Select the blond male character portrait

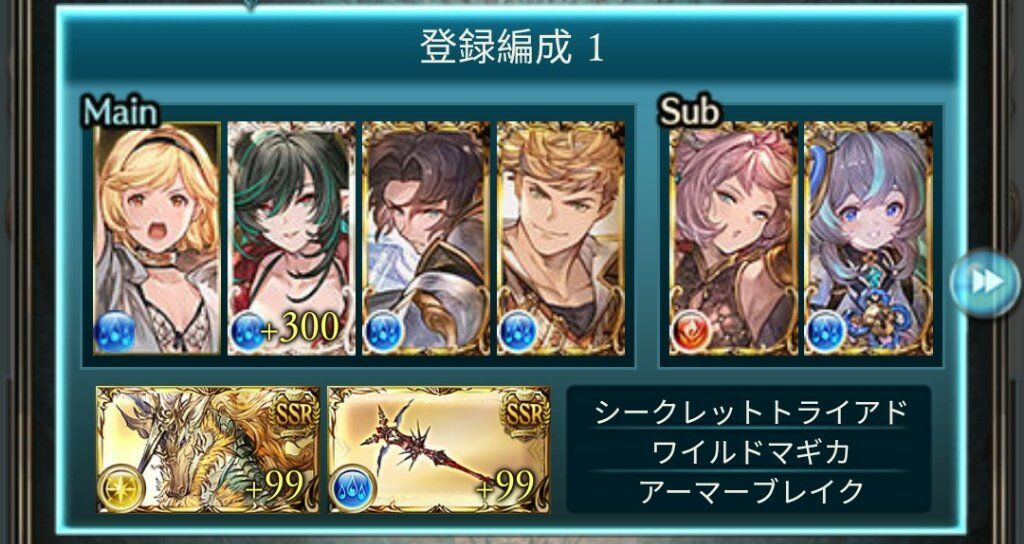pyautogui.click(x=560, y=238)
